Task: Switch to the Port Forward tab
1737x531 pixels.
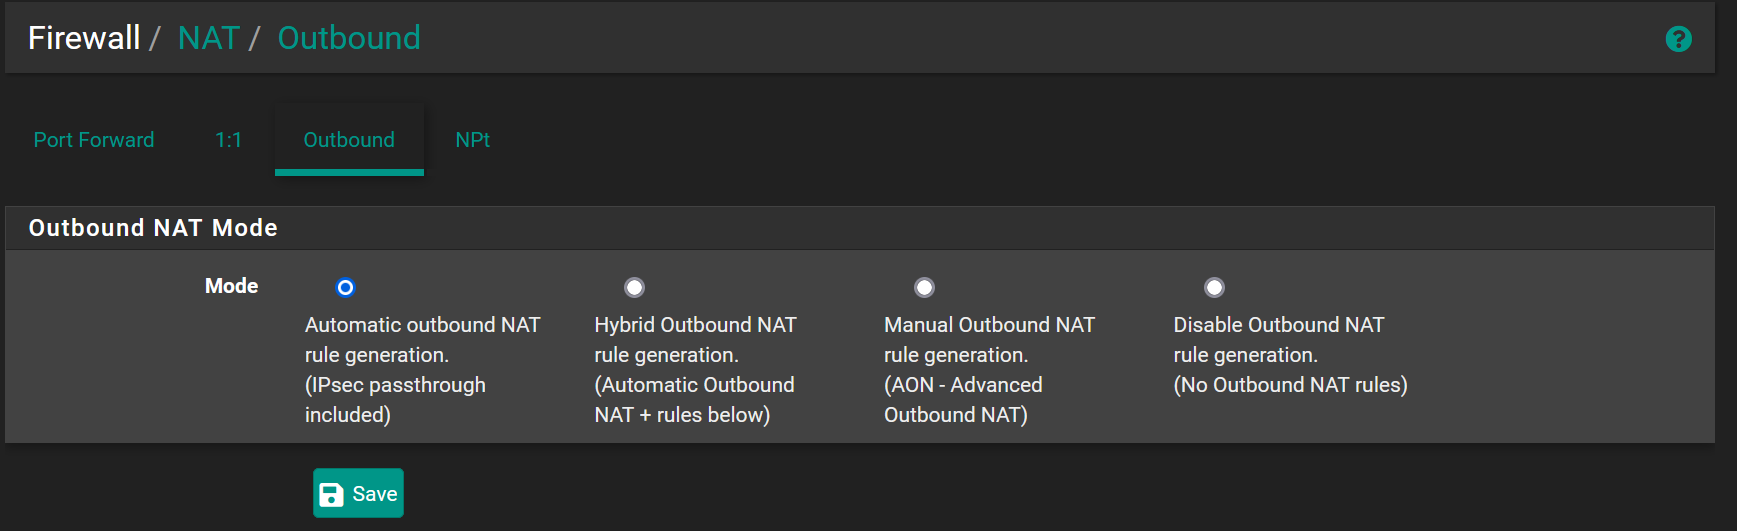Action: [x=94, y=140]
